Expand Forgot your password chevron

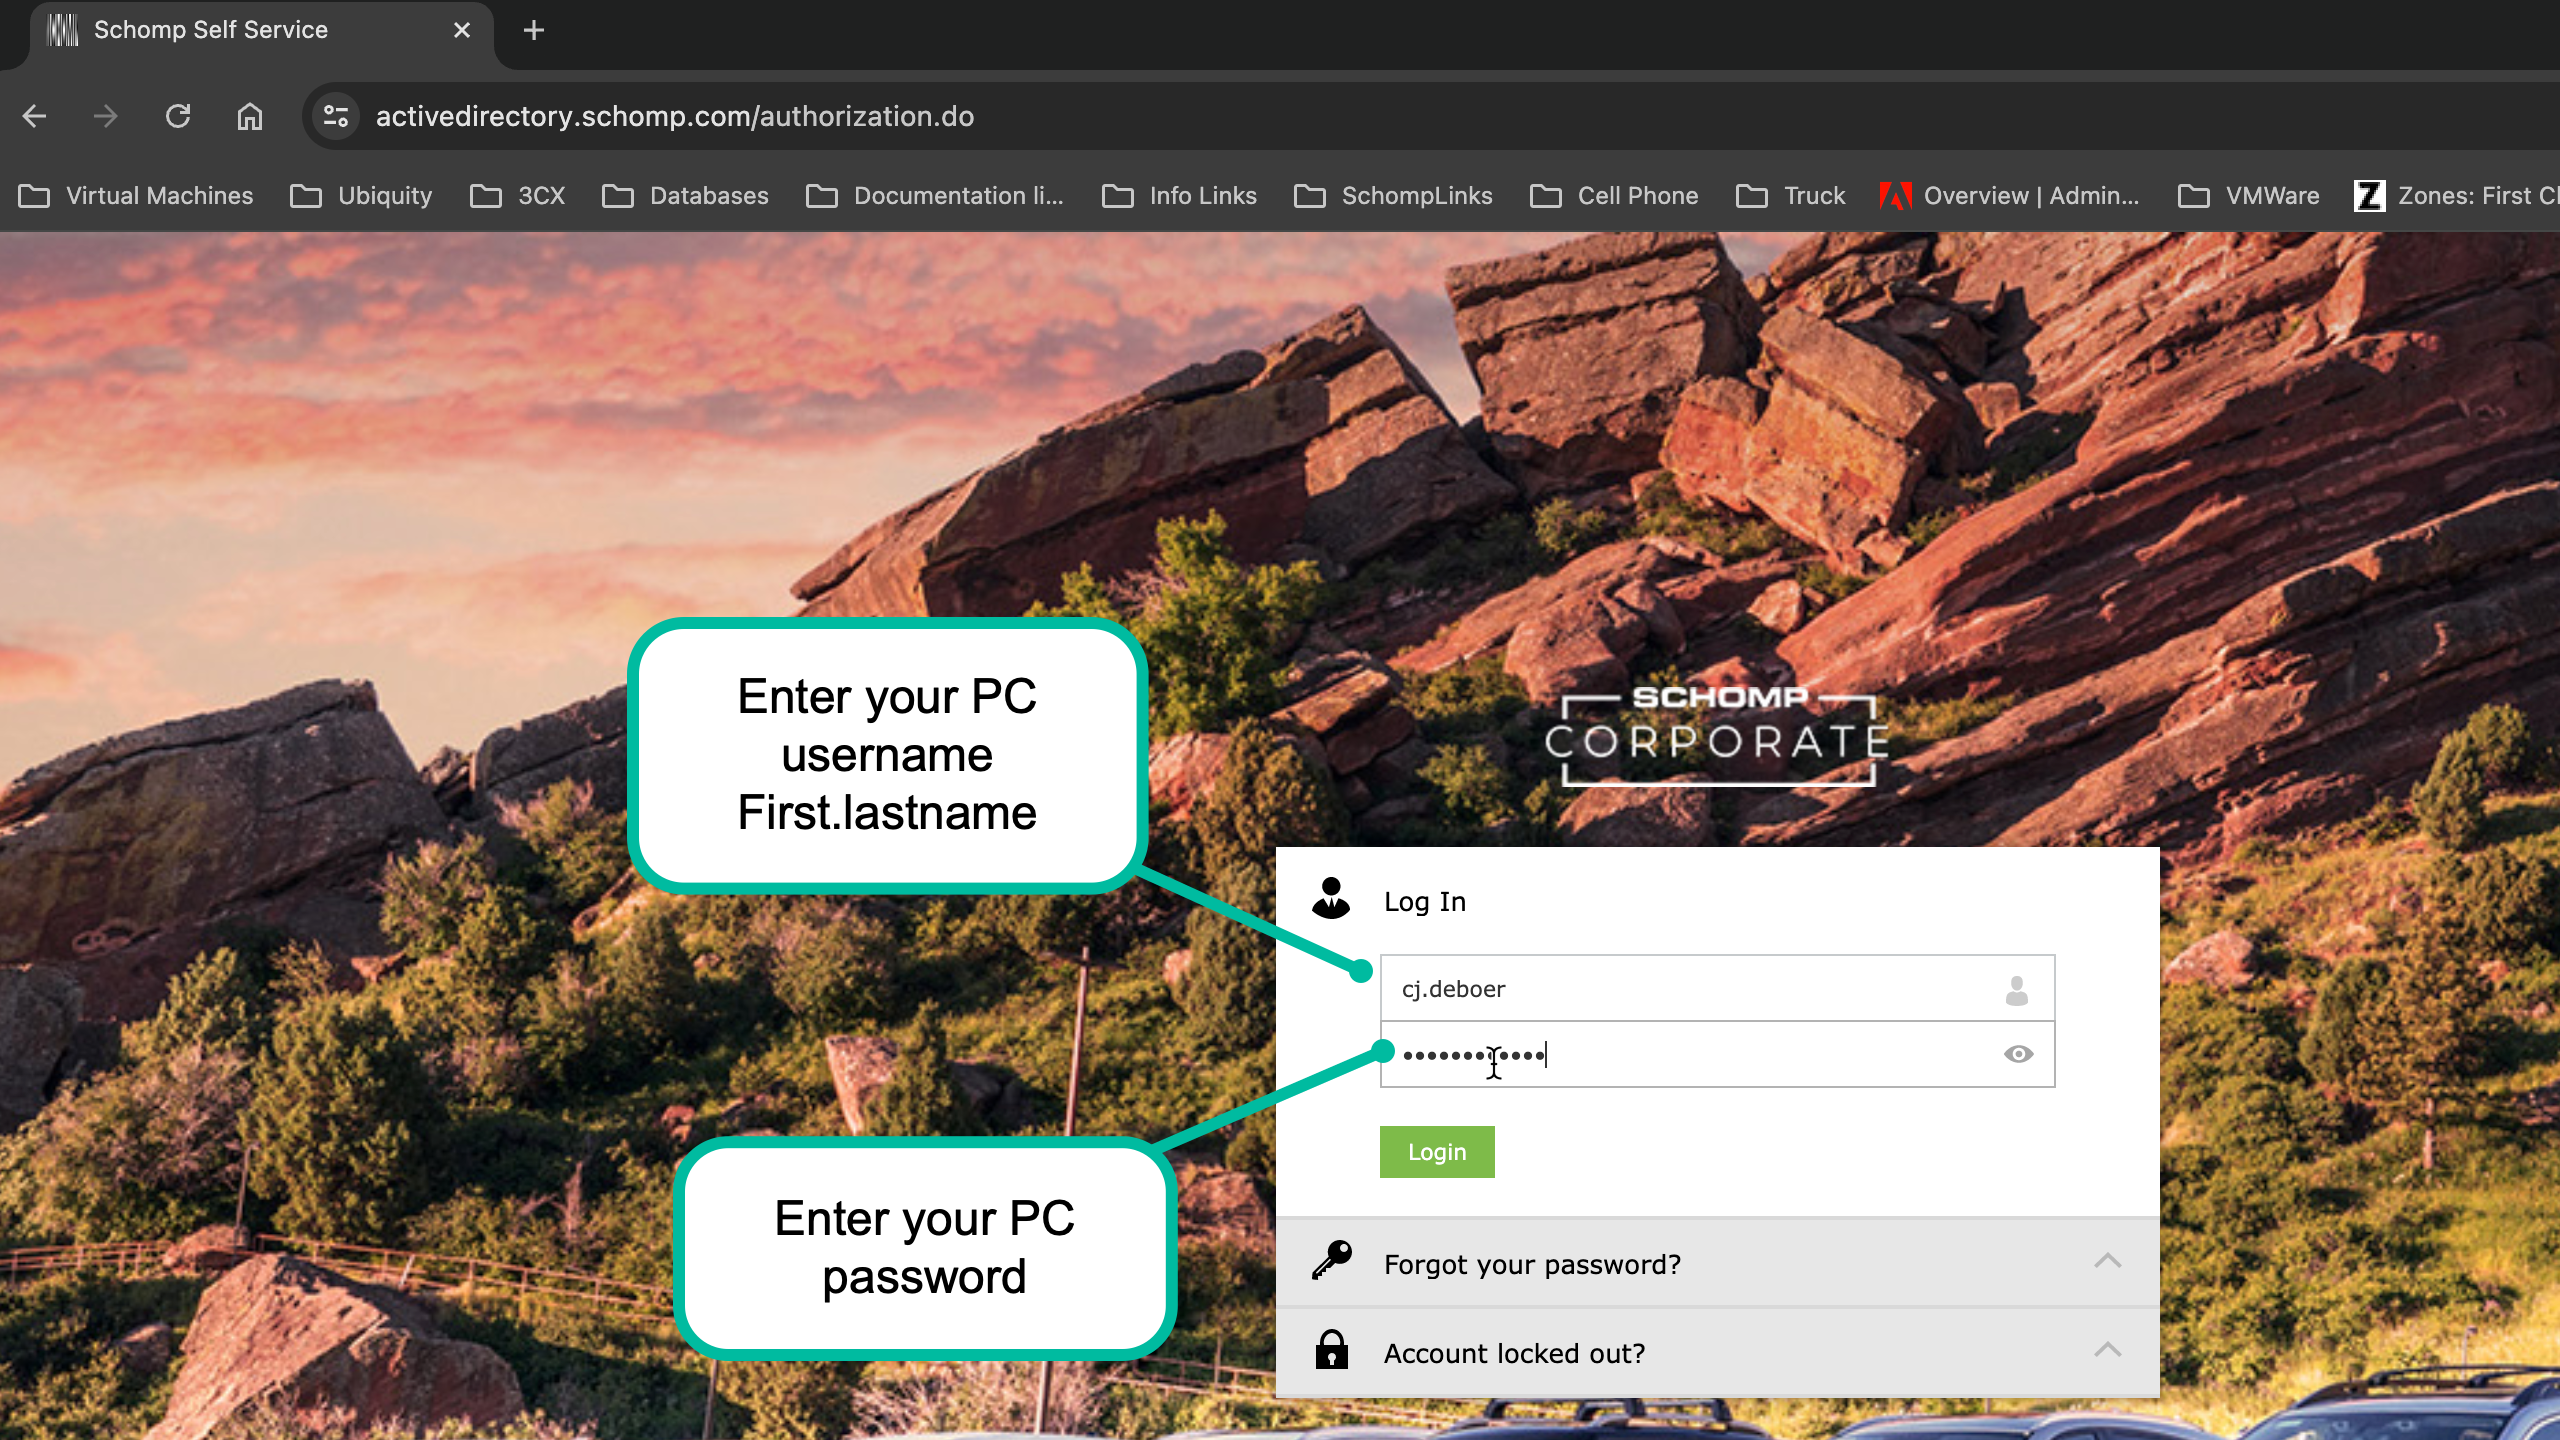click(2107, 1261)
